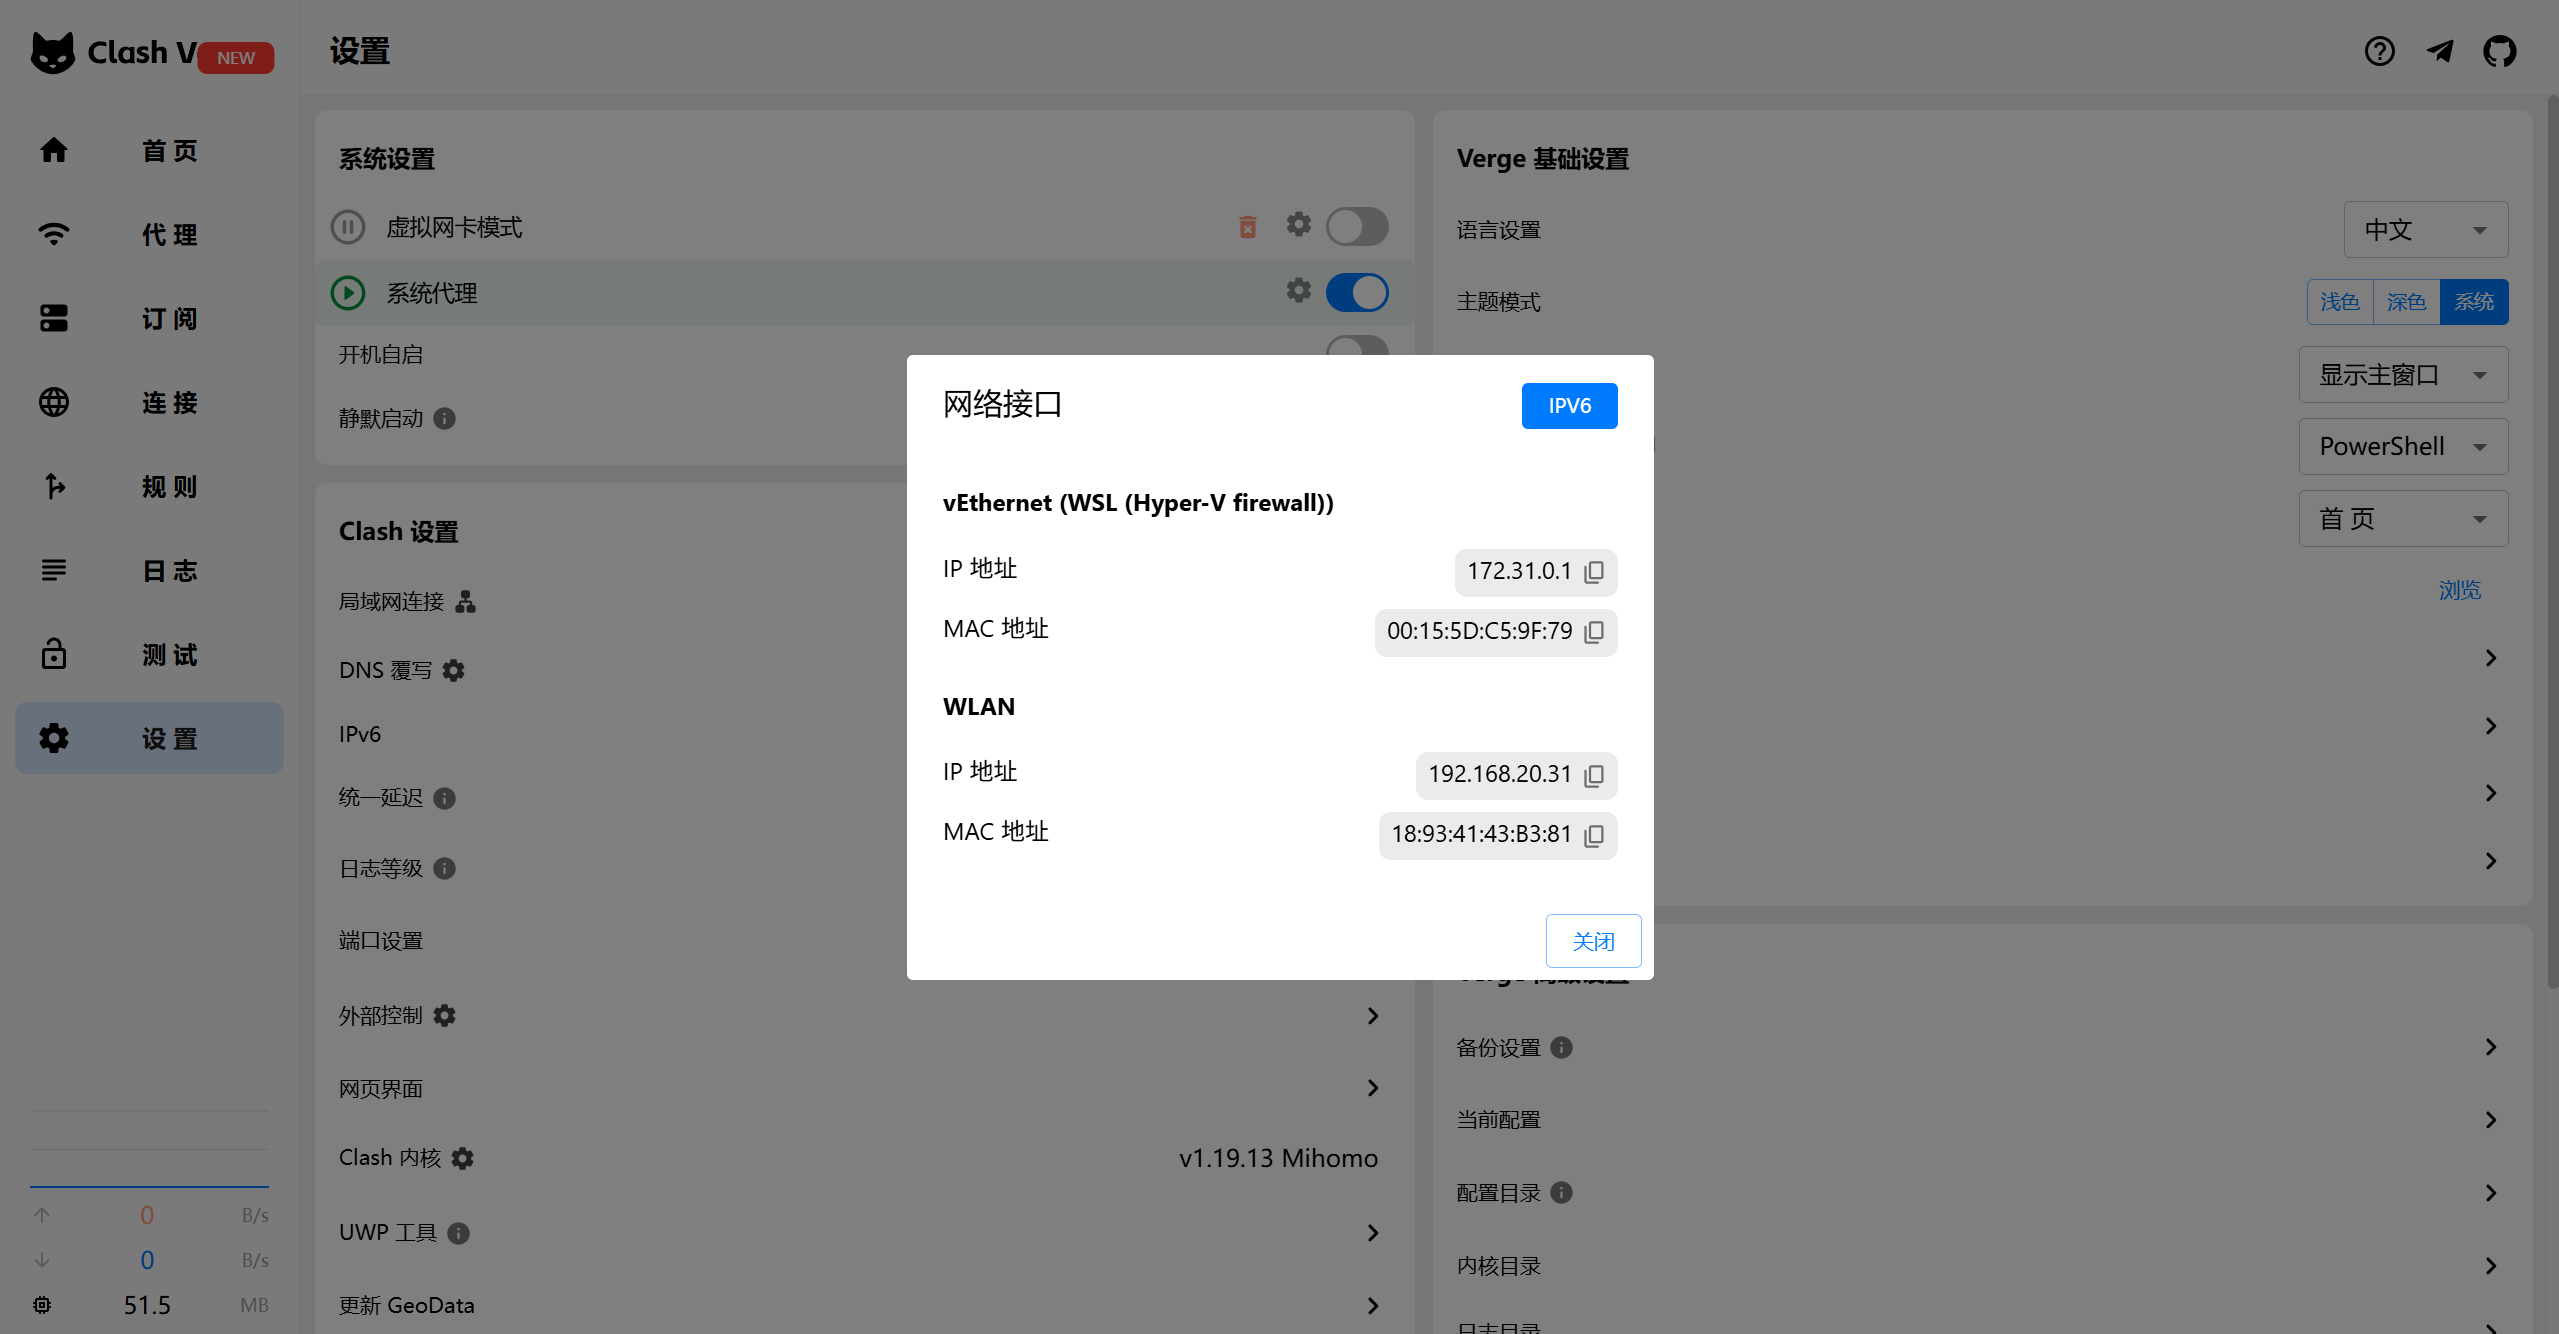This screenshot has width=2559, height=1334.
Task: Open system proxy gear settings
Action: pyautogui.click(x=1298, y=290)
